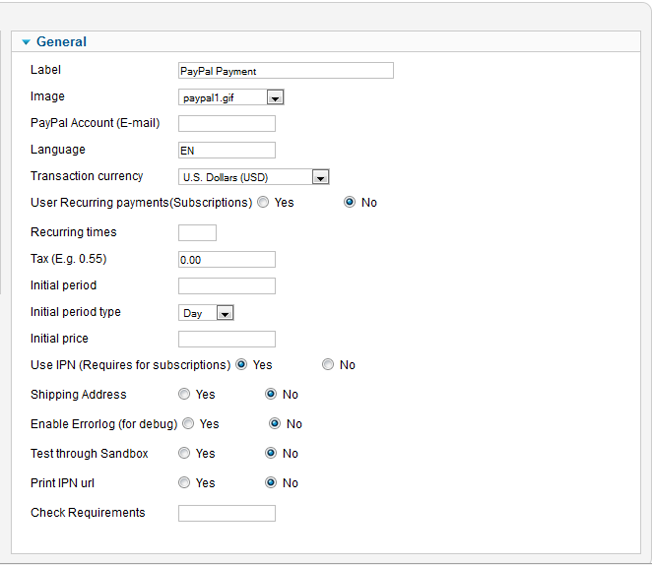Open the Initial period type dropdown
The image size is (652, 565).
[206, 313]
